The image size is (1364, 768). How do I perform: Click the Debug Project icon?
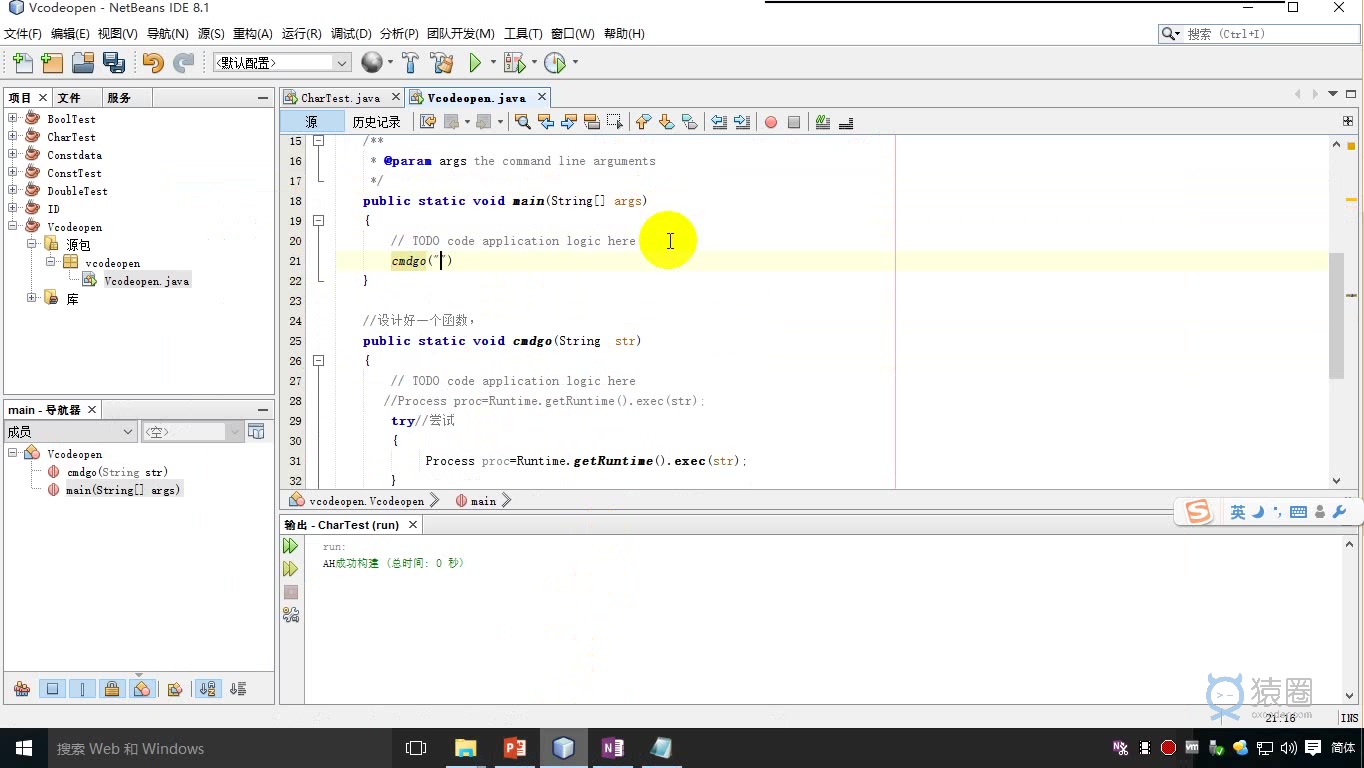(514, 63)
